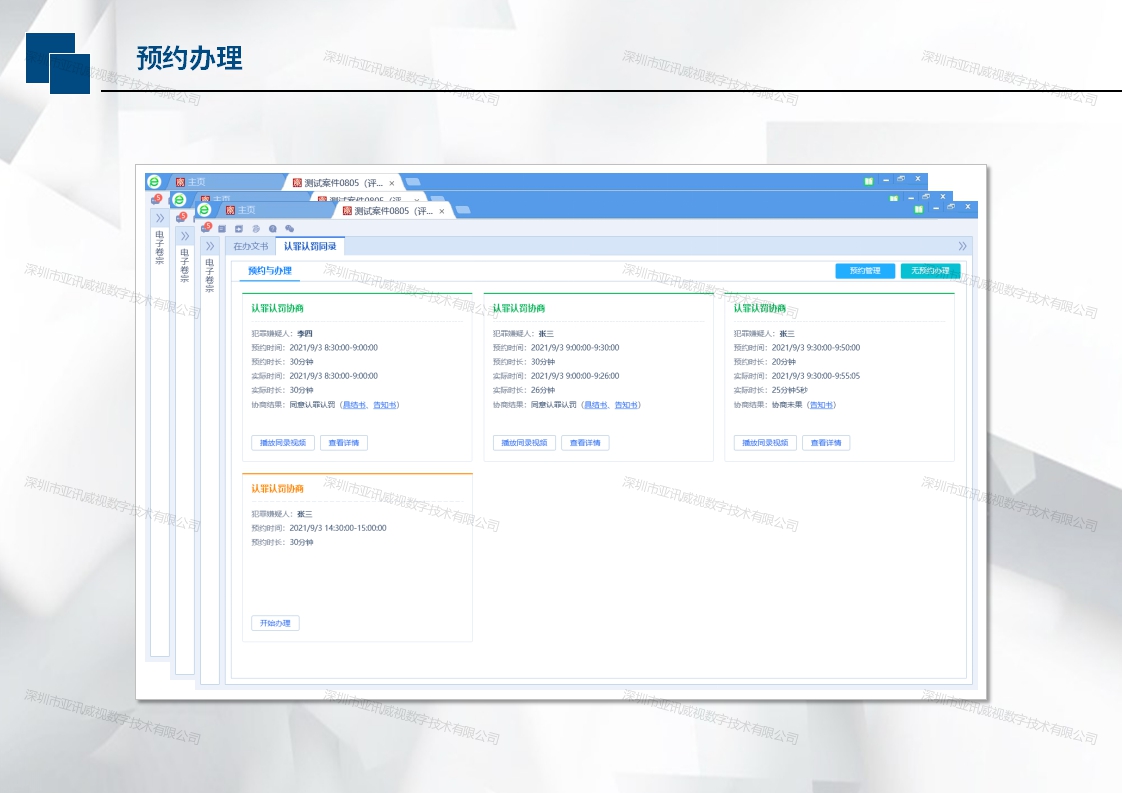The image size is (1122, 793).
Task: Expand the 电子卷宗 side panel in rearmost window
Action: coord(160,218)
